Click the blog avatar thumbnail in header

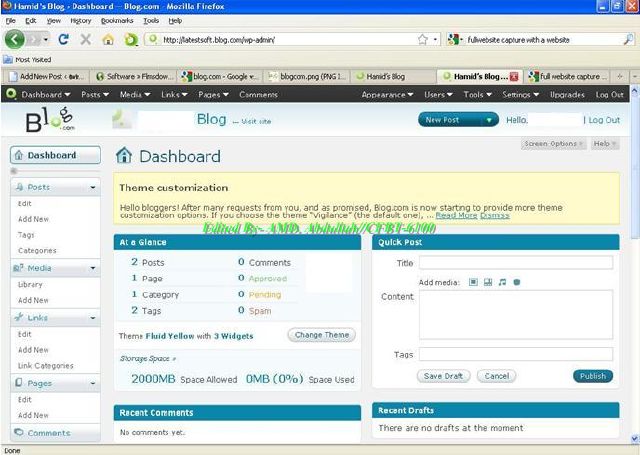tap(122, 119)
